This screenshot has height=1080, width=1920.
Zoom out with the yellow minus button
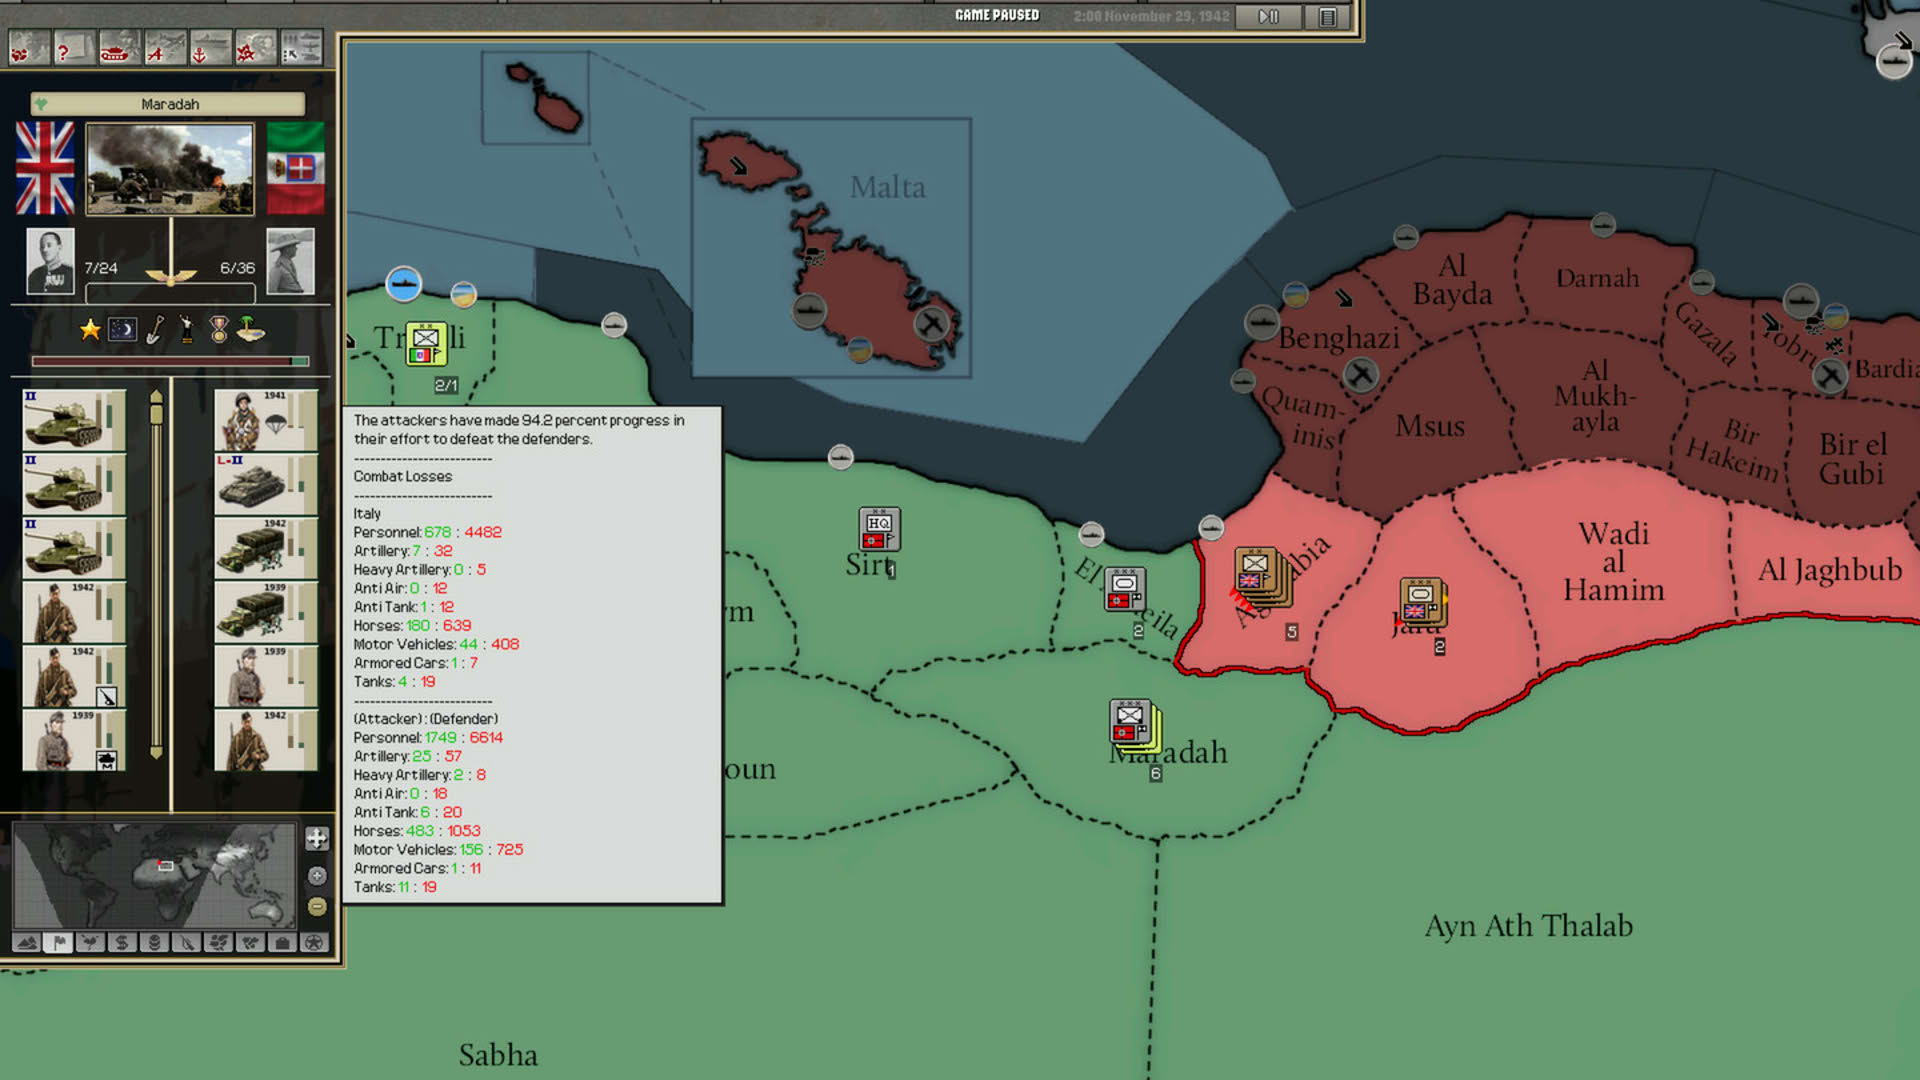317,907
